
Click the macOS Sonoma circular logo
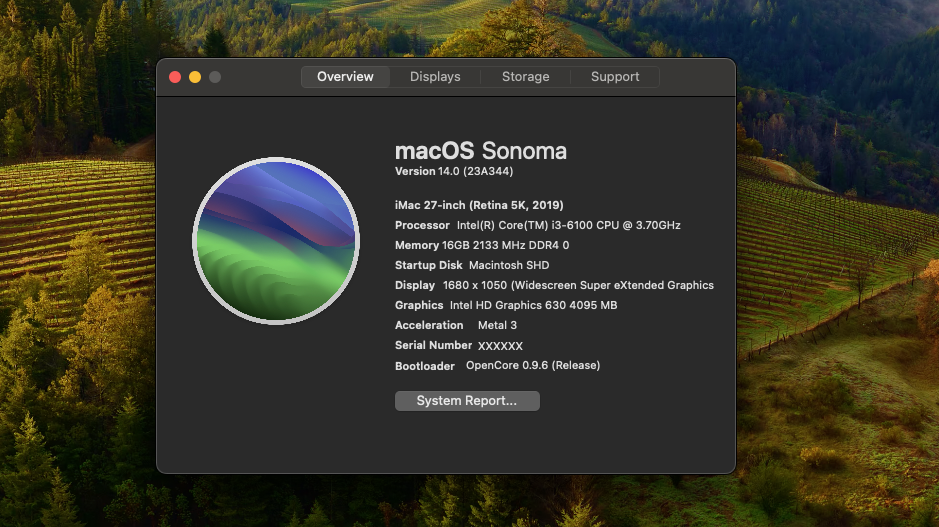click(x=275, y=241)
